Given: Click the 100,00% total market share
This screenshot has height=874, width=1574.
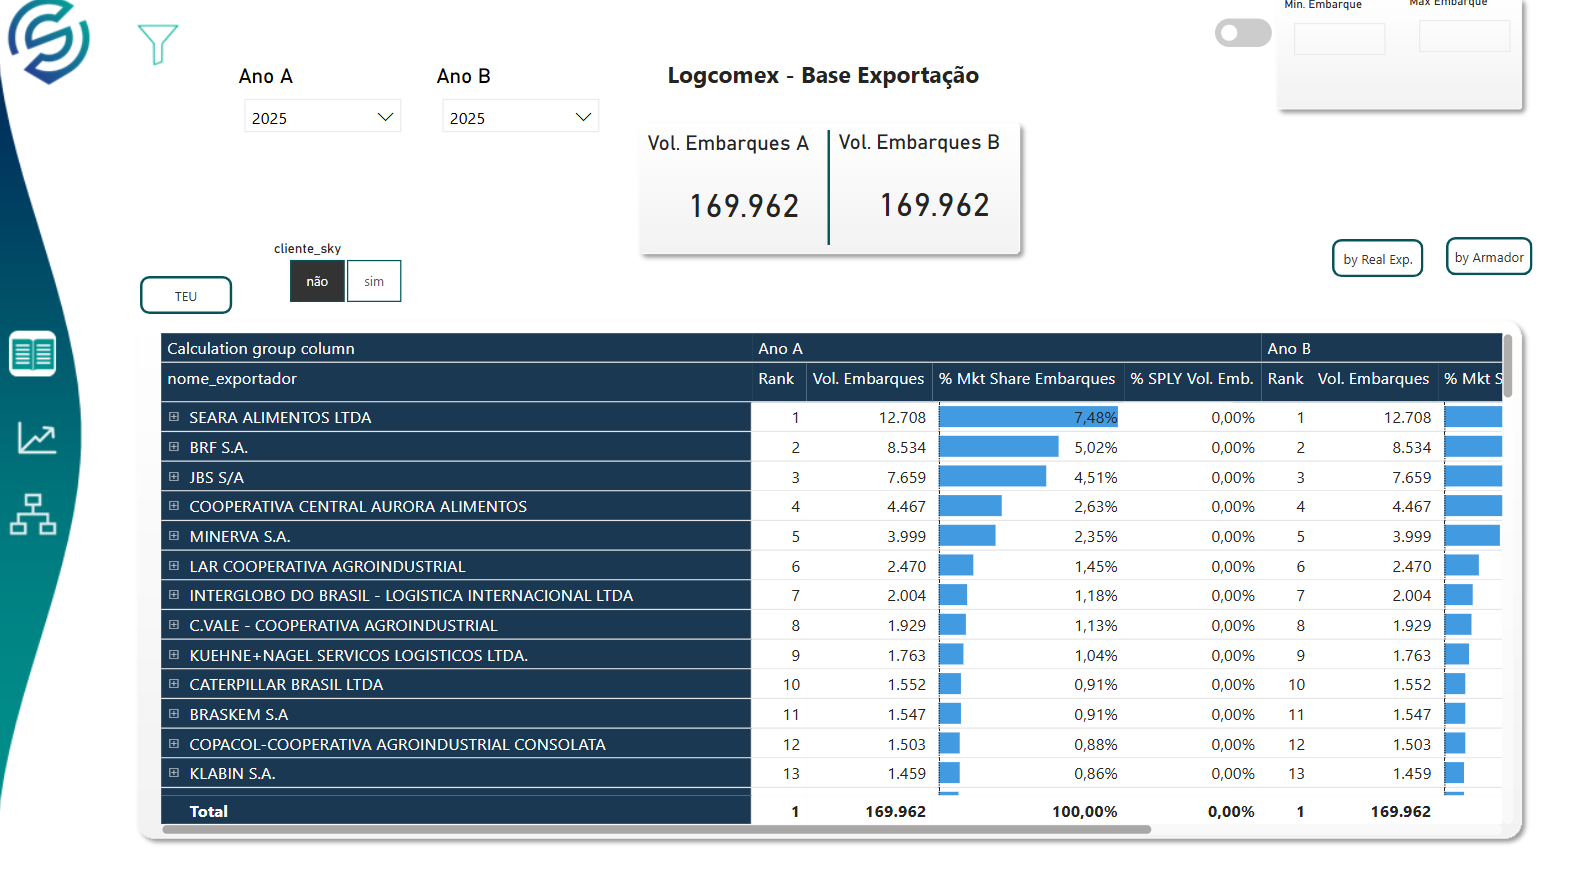Looking at the screenshot, I should point(1084,811).
